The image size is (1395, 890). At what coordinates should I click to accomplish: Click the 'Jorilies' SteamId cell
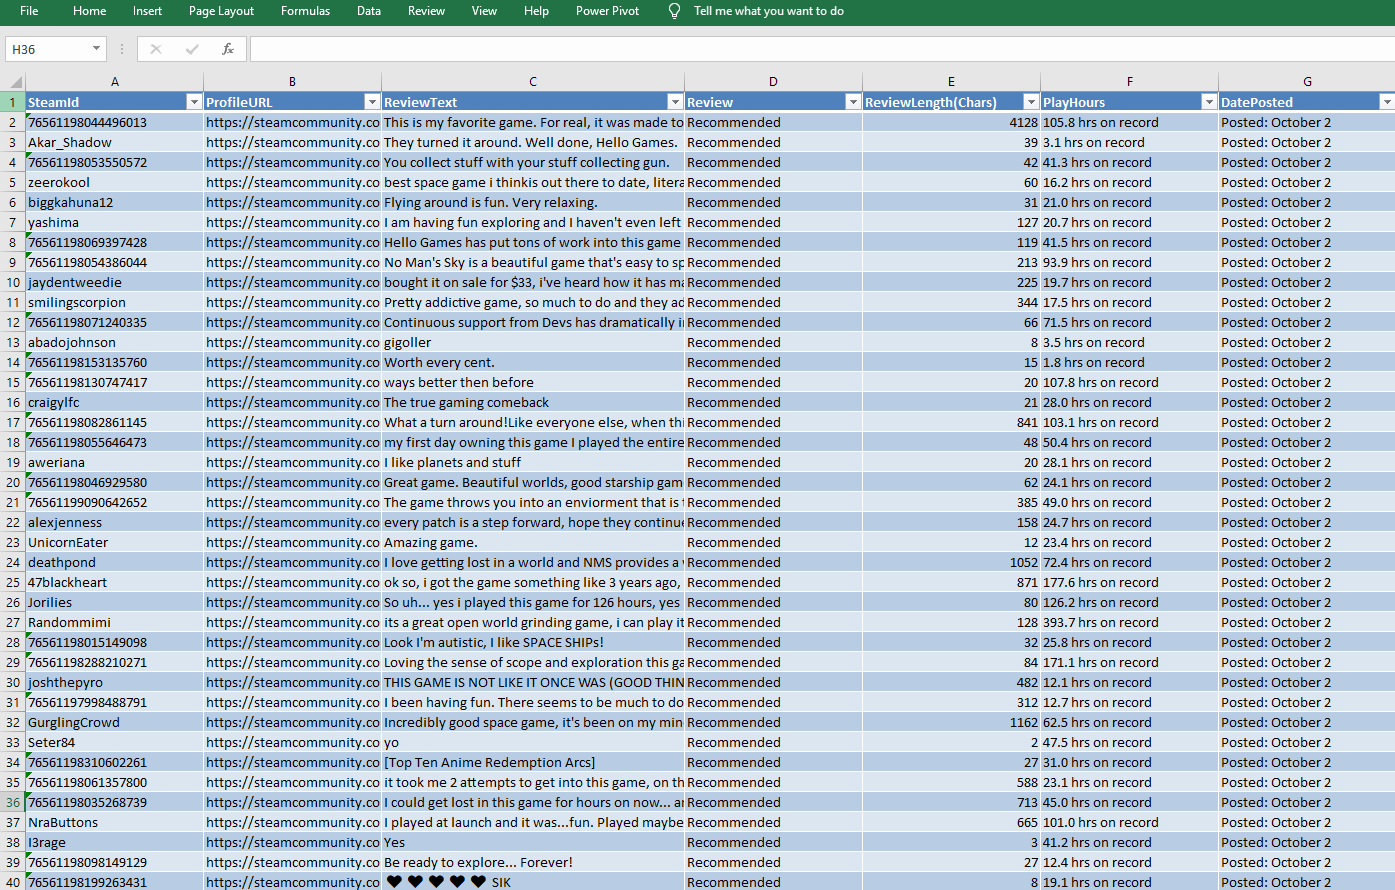tap(115, 602)
